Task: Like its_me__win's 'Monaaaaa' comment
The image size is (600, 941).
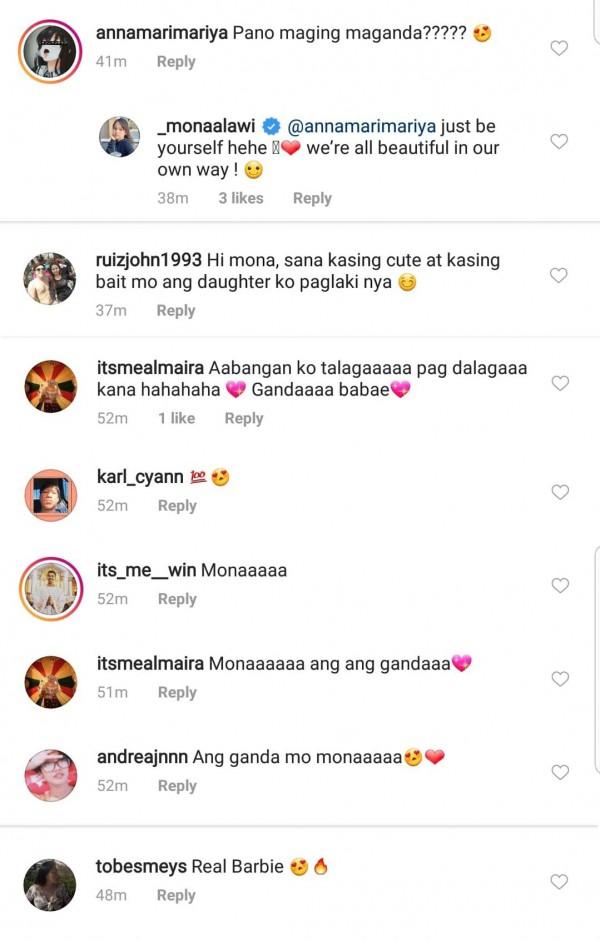Action: click(x=560, y=586)
